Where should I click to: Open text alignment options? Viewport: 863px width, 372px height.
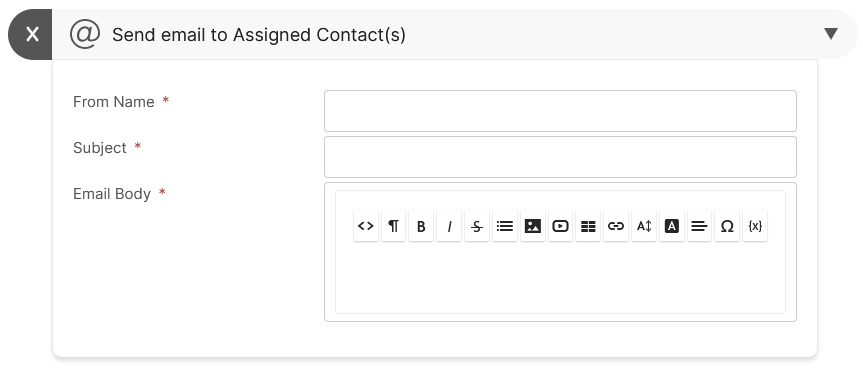click(x=700, y=226)
